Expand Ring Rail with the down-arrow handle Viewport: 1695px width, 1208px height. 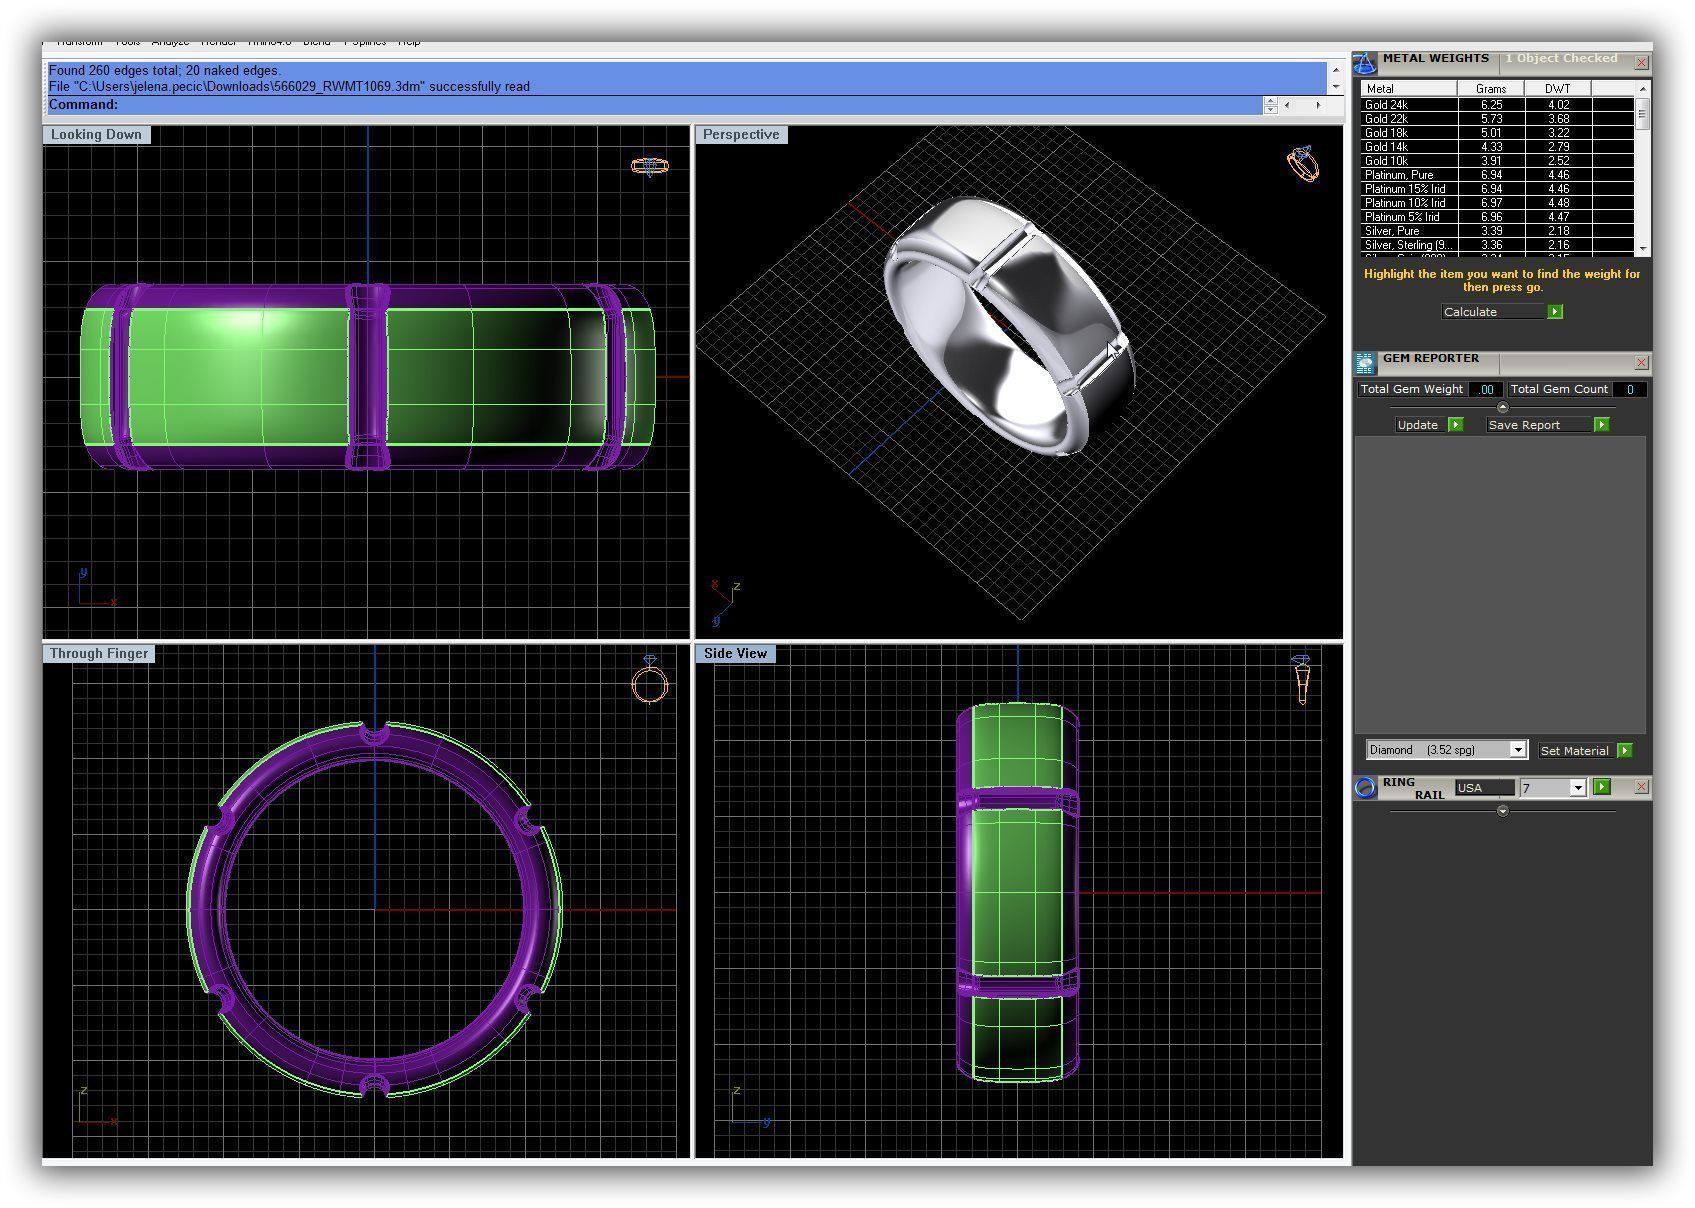[x=1502, y=811]
